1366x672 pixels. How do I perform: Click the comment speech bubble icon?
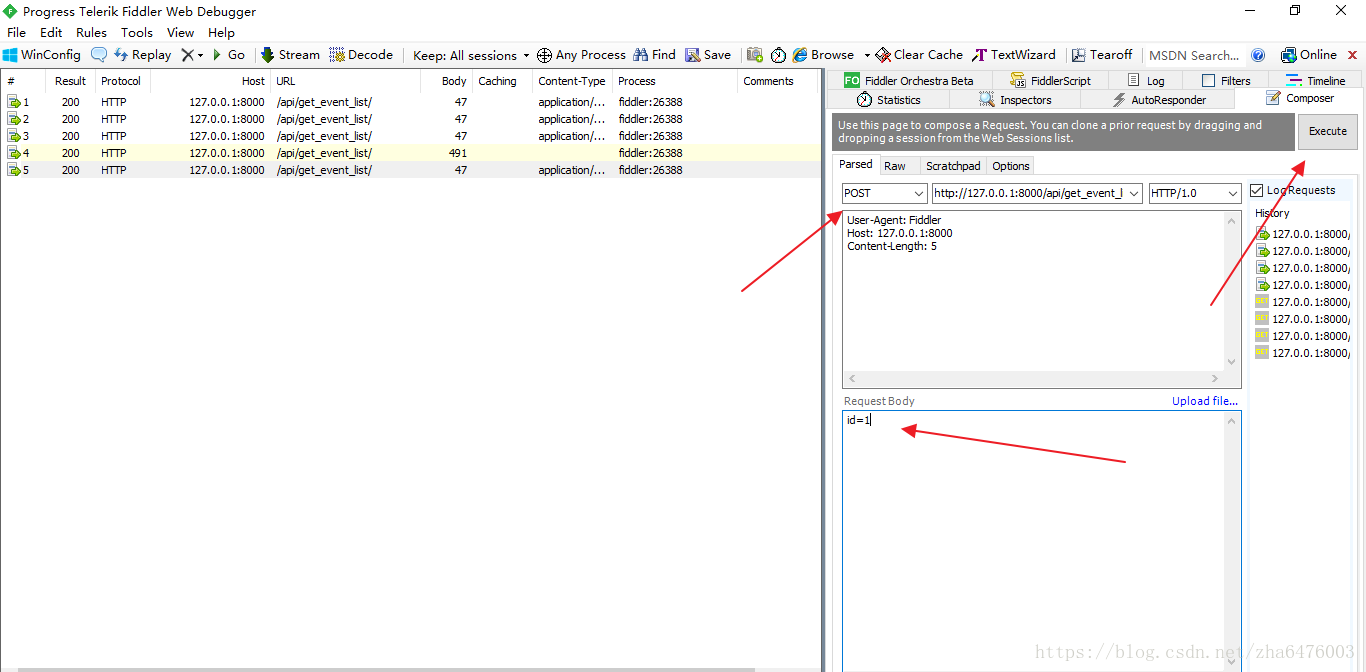point(99,55)
